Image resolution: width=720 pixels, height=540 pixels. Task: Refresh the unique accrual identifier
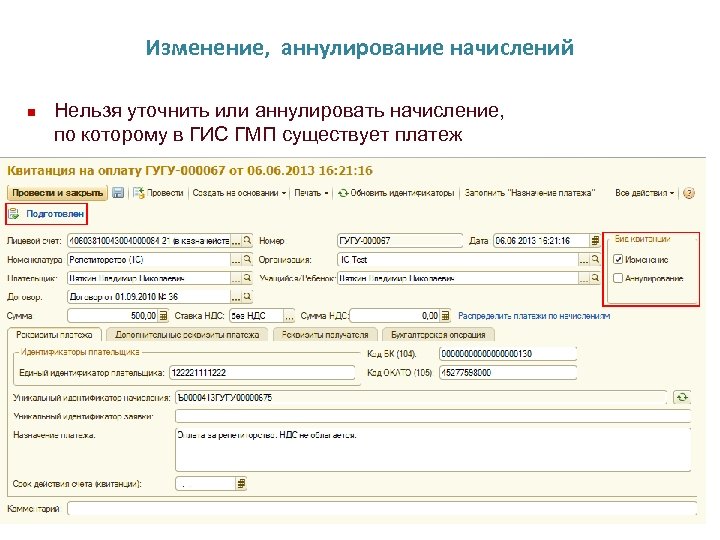pos(682,397)
